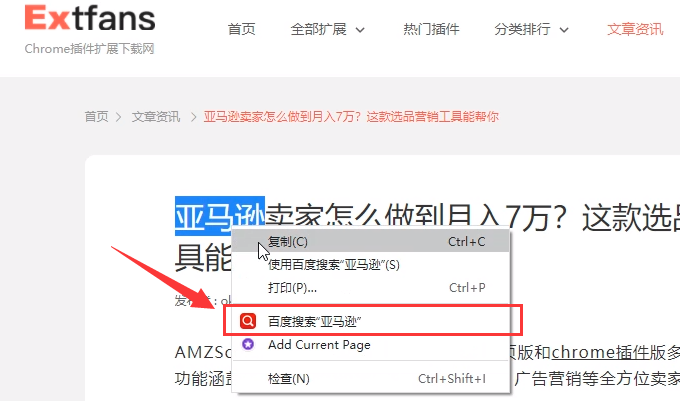Open the 热门插件 navigation item
This screenshot has width=680, height=401.
(x=431, y=29)
